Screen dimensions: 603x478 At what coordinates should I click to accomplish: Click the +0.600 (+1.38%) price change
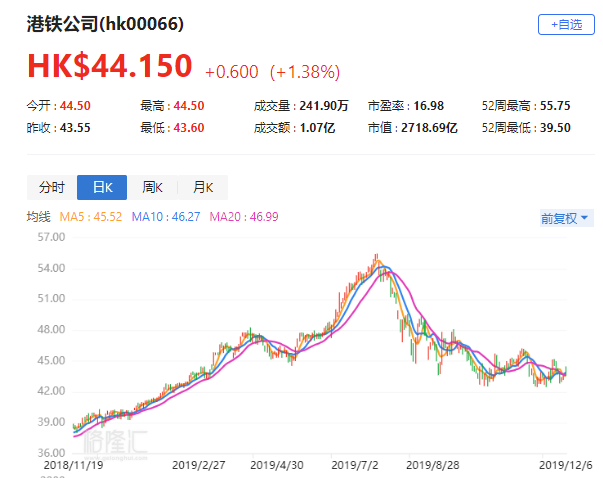[x=272, y=71]
